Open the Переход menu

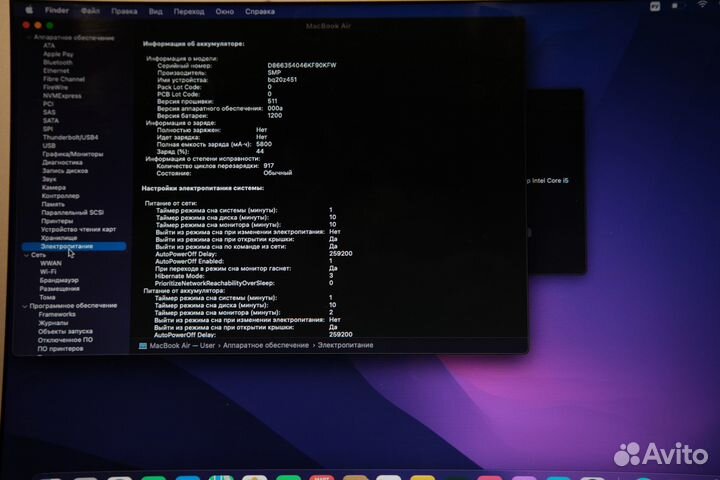point(189,11)
